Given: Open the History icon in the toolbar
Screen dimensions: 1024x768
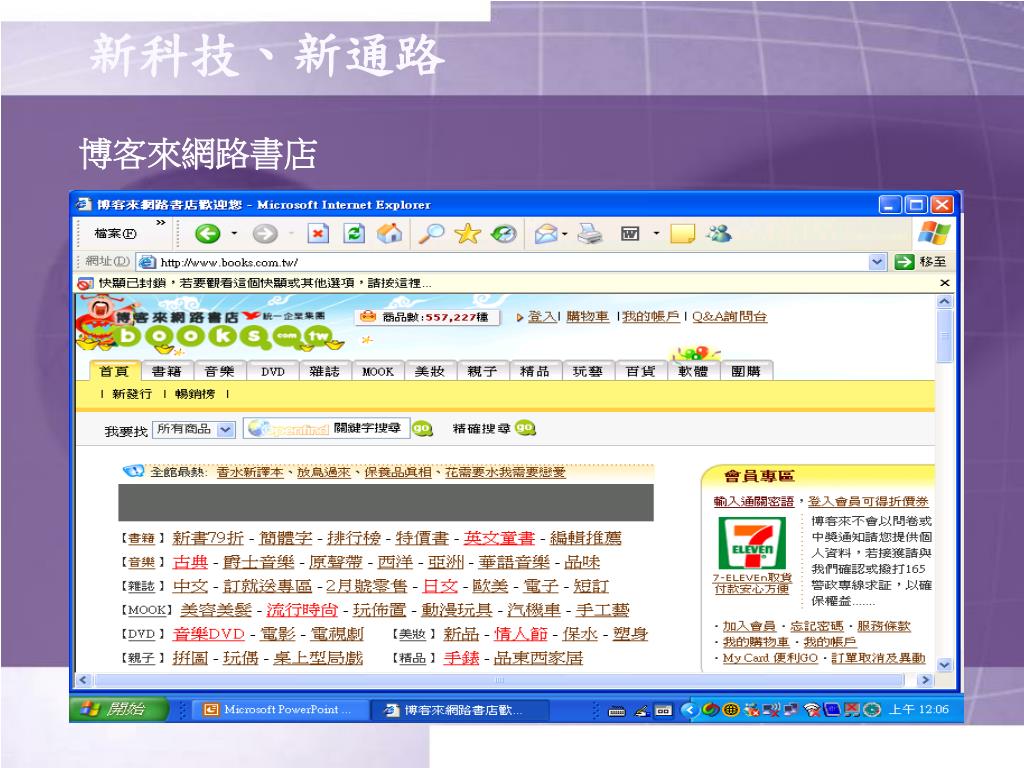Looking at the screenshot, I should click(504, 233).
